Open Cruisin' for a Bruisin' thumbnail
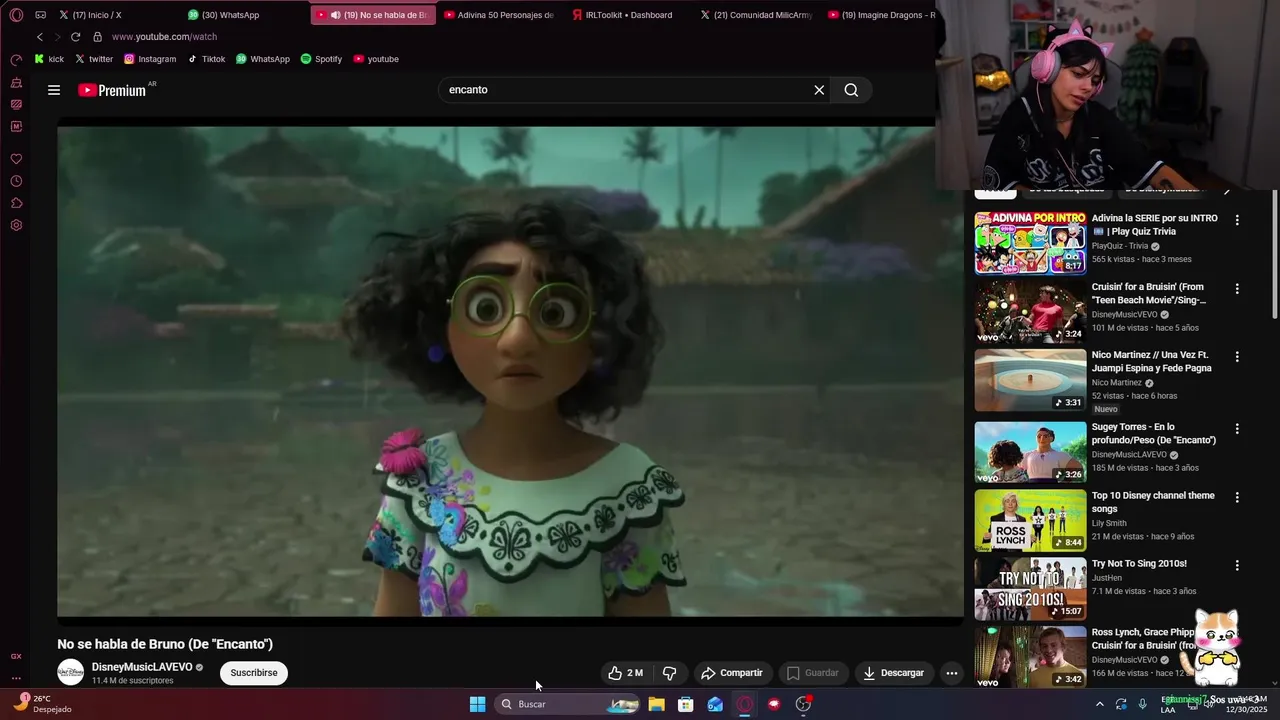Image resolution: width=1280 pixels, height=720 pixels. tap(1030, 311)
